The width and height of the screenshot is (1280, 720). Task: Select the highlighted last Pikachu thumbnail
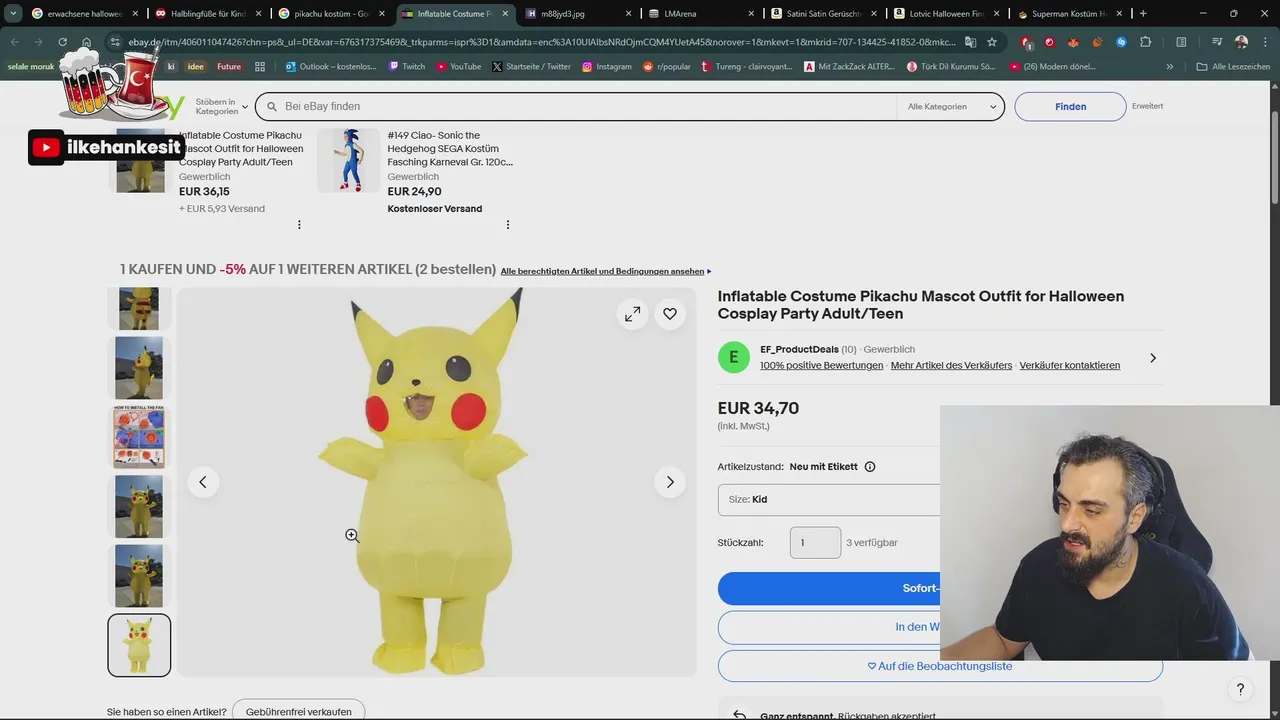tap(139, 645)
